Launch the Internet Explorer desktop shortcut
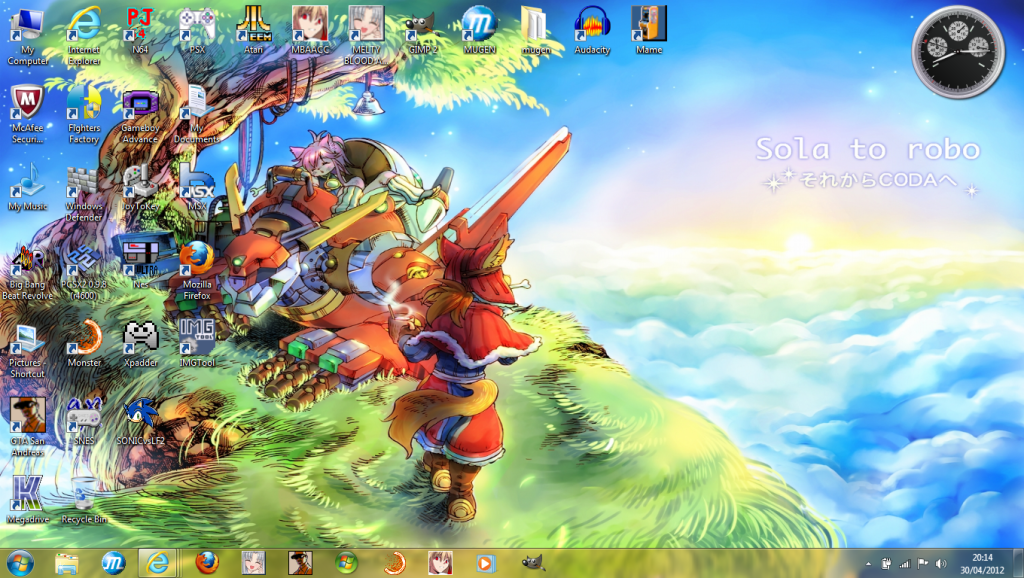The height and width of the screenshot is (578, 1024). pyautogui.click(x=84, y=35)
